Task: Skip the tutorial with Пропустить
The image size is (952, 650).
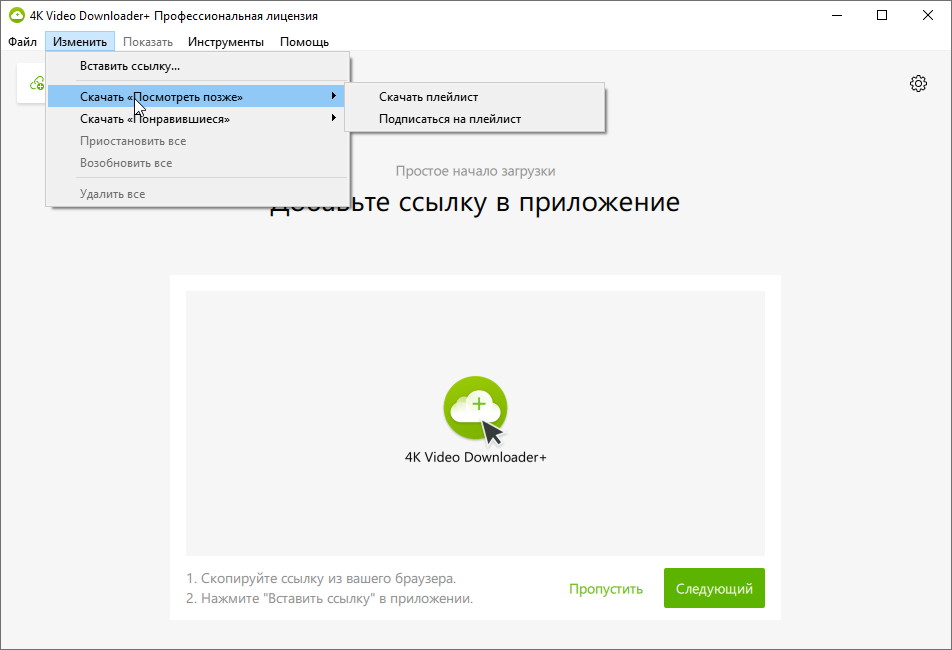Action: (x=605, y=589)
